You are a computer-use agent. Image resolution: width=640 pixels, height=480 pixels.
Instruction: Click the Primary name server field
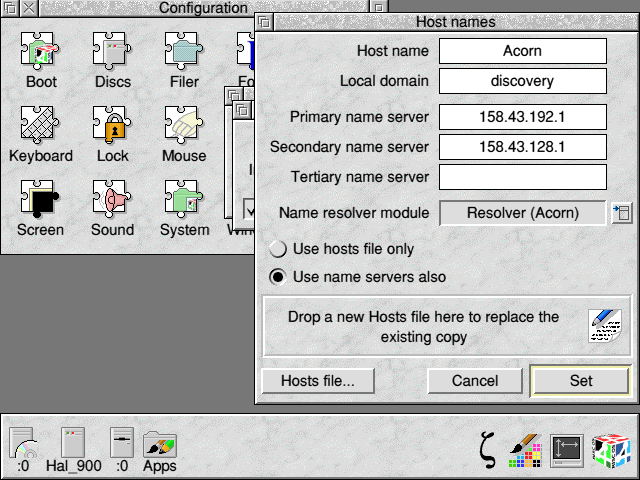pos(522,117)
